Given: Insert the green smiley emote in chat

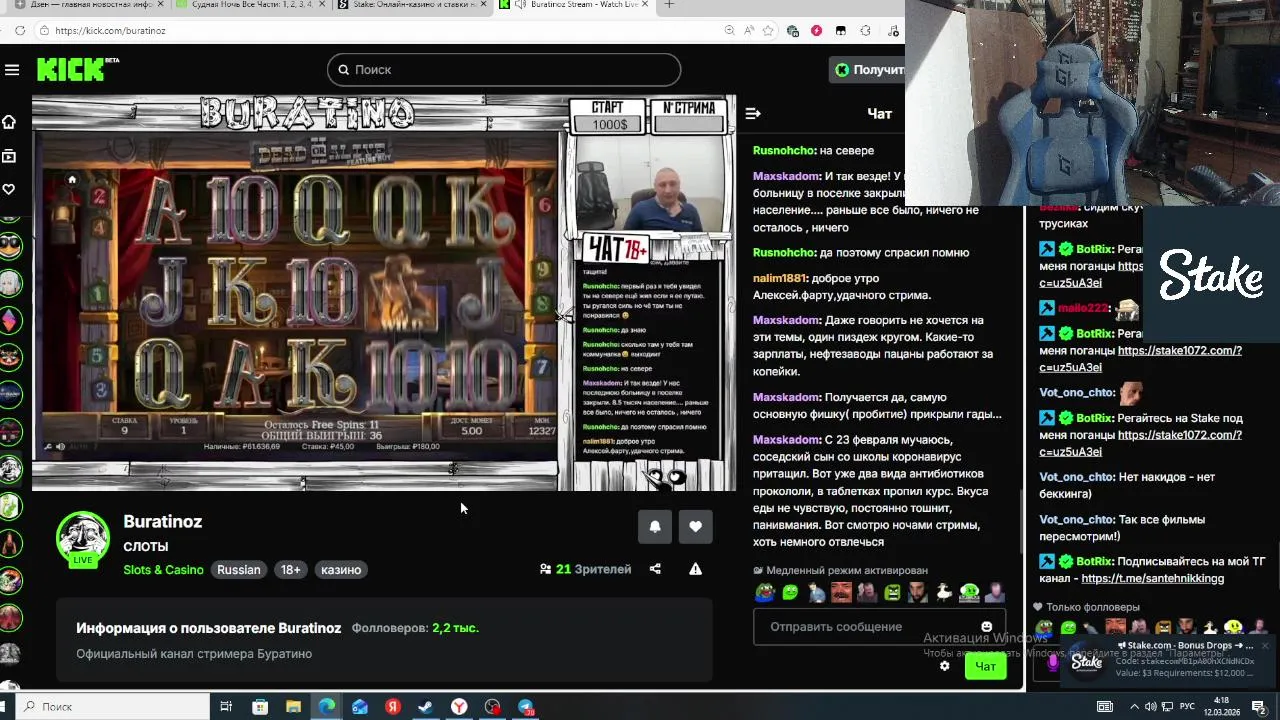Looking at the screenshot, I should pos(791,592).
